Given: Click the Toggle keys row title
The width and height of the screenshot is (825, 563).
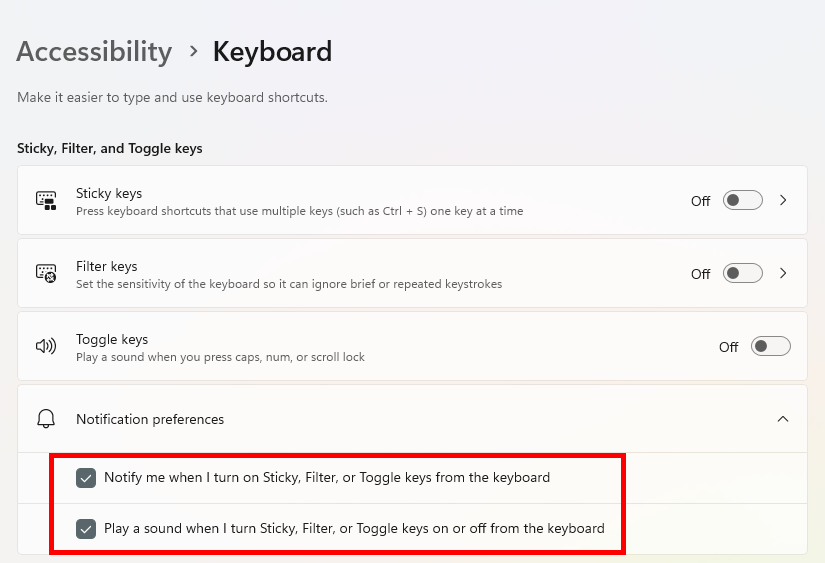Looking at the screenshot, I should (112, 339).
